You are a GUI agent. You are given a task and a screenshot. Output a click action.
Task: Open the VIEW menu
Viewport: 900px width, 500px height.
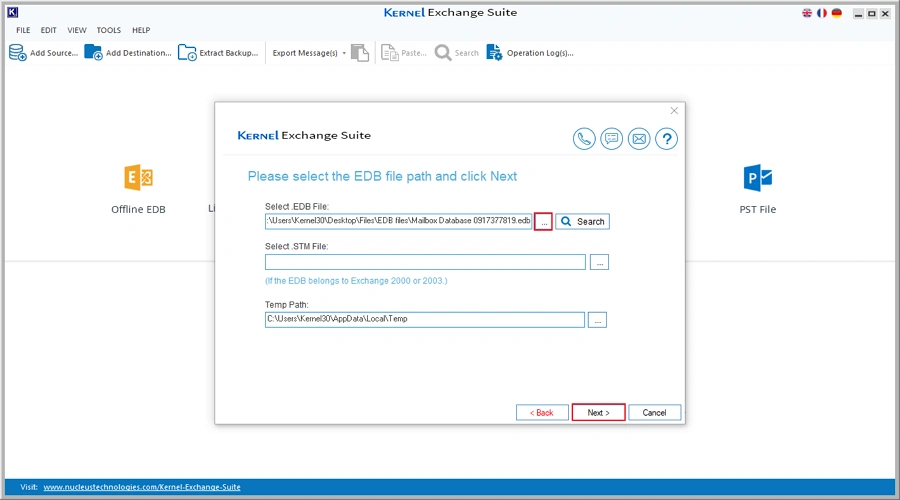pos(76,30)
